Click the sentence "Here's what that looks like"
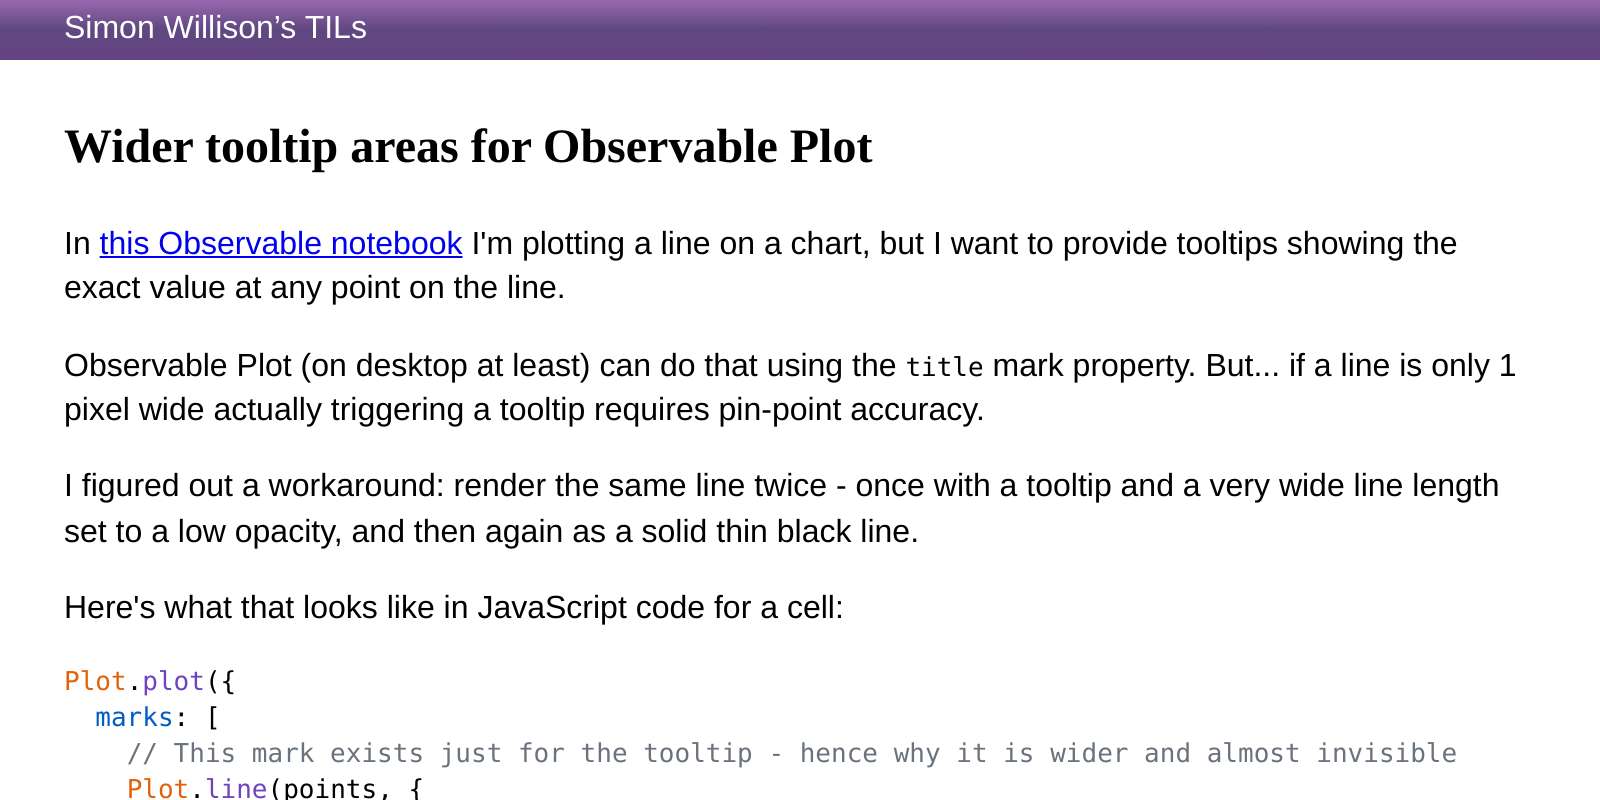Image resolution: width=1600 pixels, height=800 pixels. point(454,607)
